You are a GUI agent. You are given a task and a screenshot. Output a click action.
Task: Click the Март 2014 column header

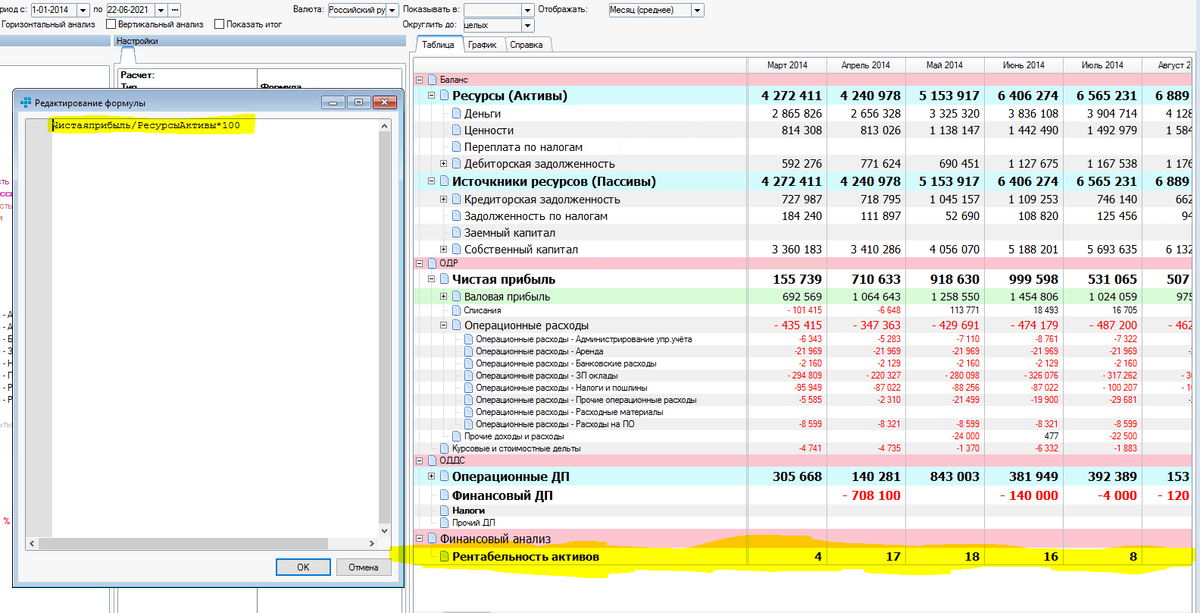787,65
